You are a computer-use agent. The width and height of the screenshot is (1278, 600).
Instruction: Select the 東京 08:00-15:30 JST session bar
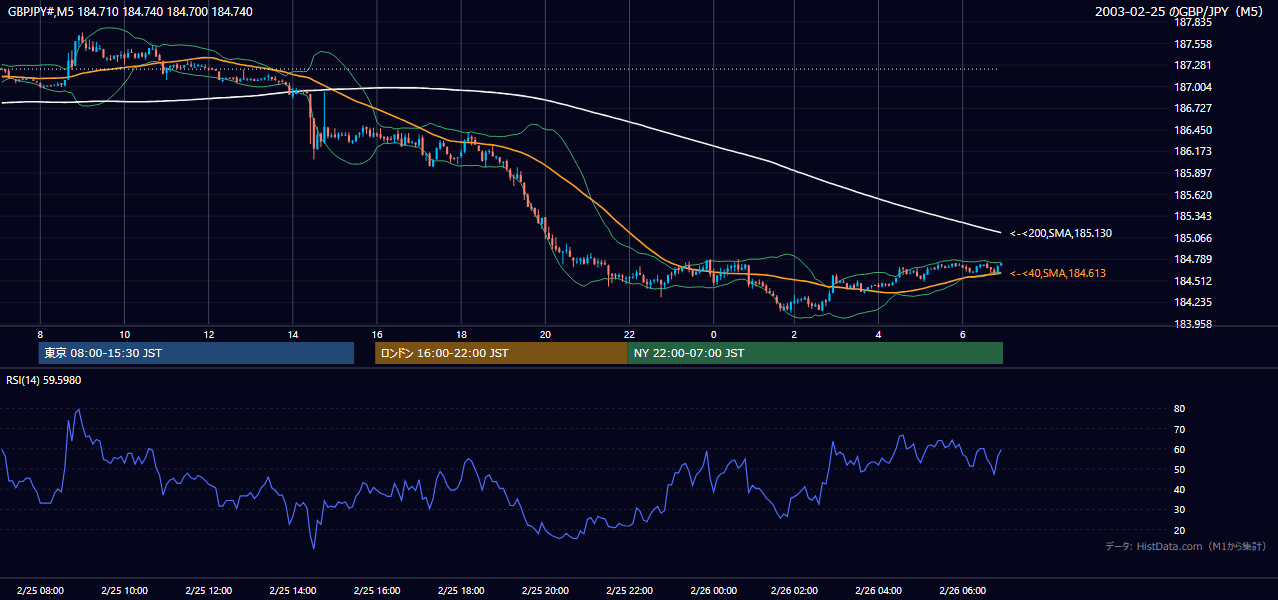196,353
